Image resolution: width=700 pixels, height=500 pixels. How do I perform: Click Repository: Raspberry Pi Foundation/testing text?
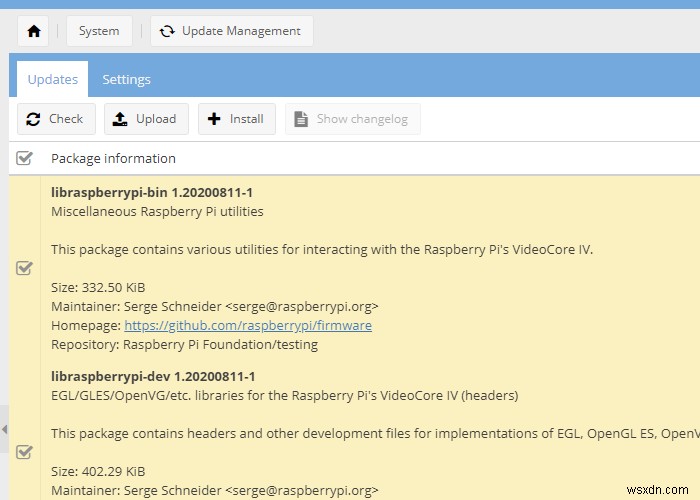[184, 345]
